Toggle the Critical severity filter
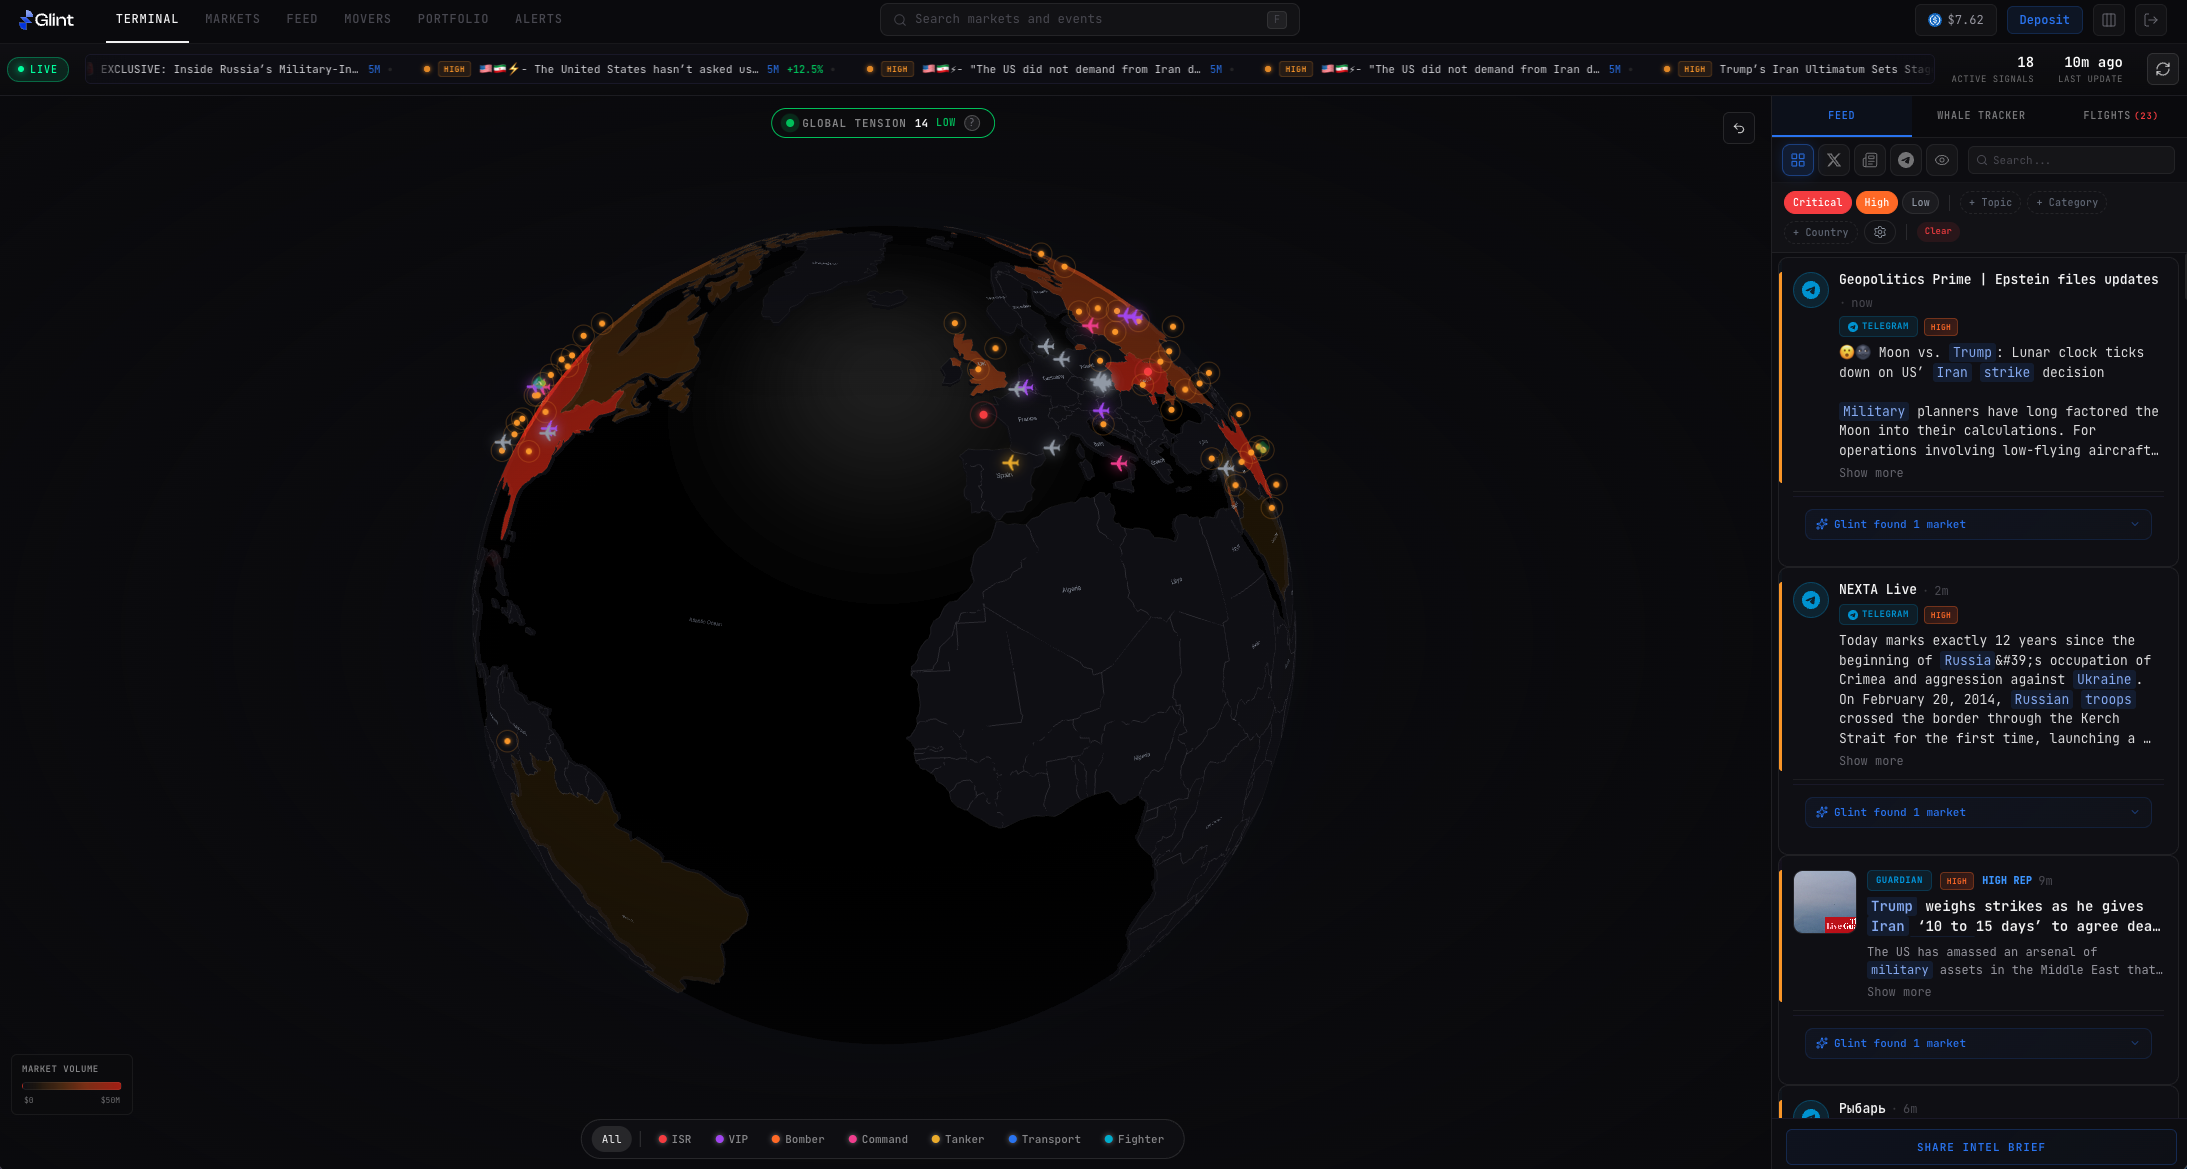This screenshot has width=2187, height=1169. (x=1816, y=202)
